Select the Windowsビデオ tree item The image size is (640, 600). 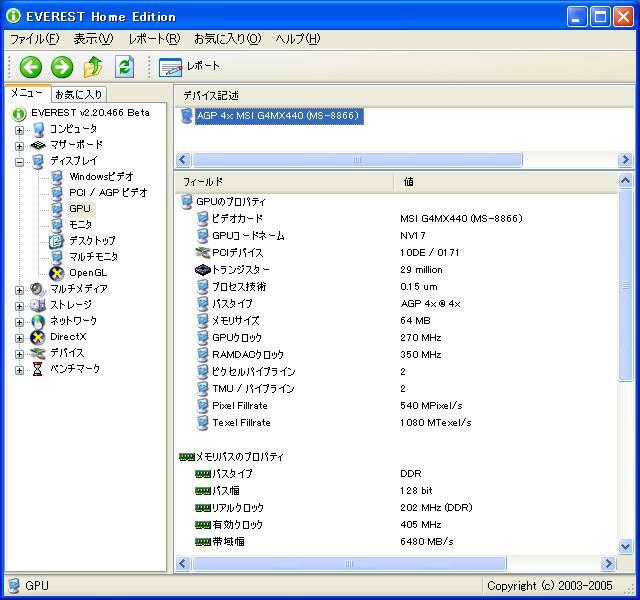coord(102,177)
